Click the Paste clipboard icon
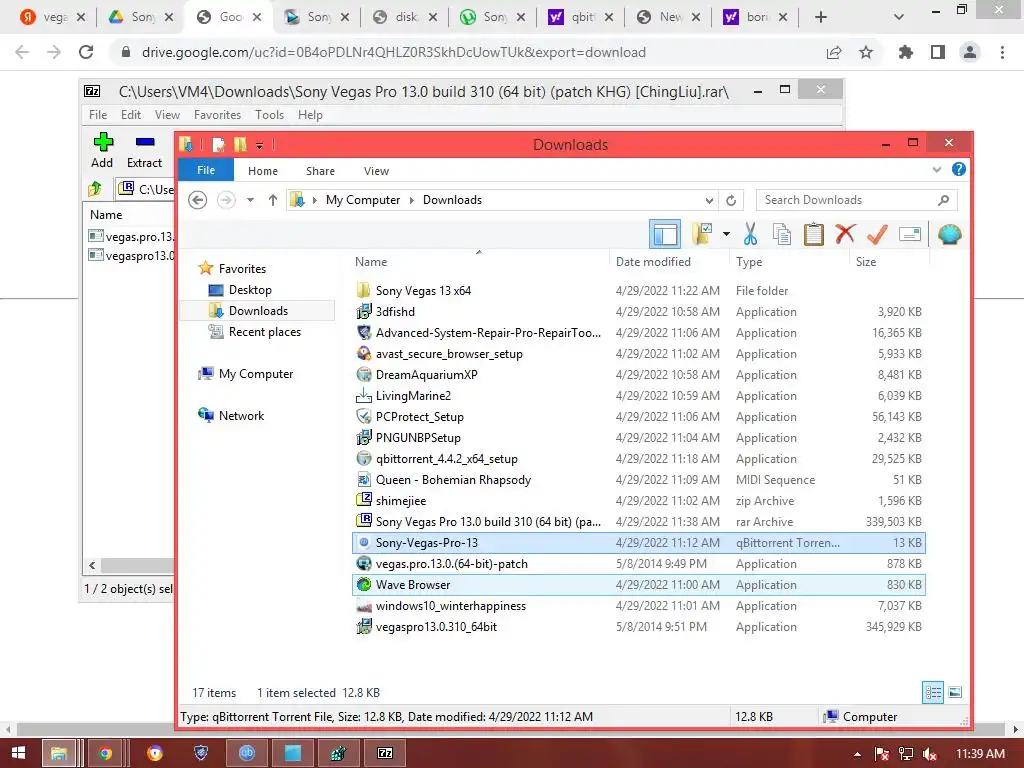The image size is (1024, 768). click(x=813, y=234)
